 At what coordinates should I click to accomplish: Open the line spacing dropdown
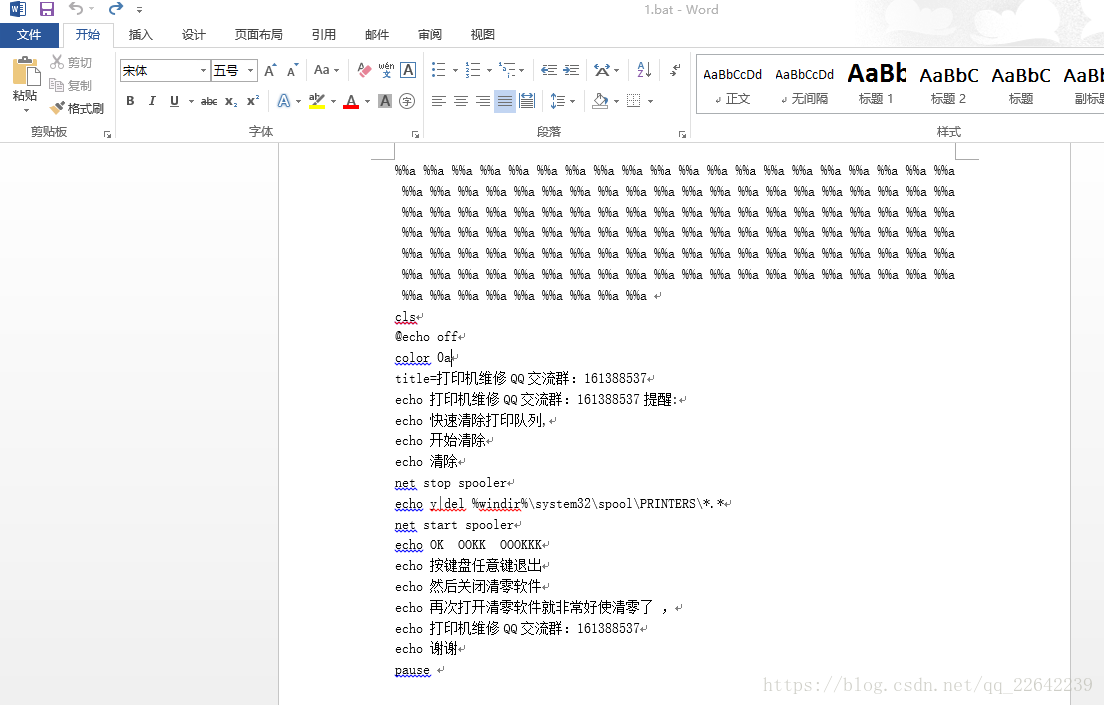[572, 101]
